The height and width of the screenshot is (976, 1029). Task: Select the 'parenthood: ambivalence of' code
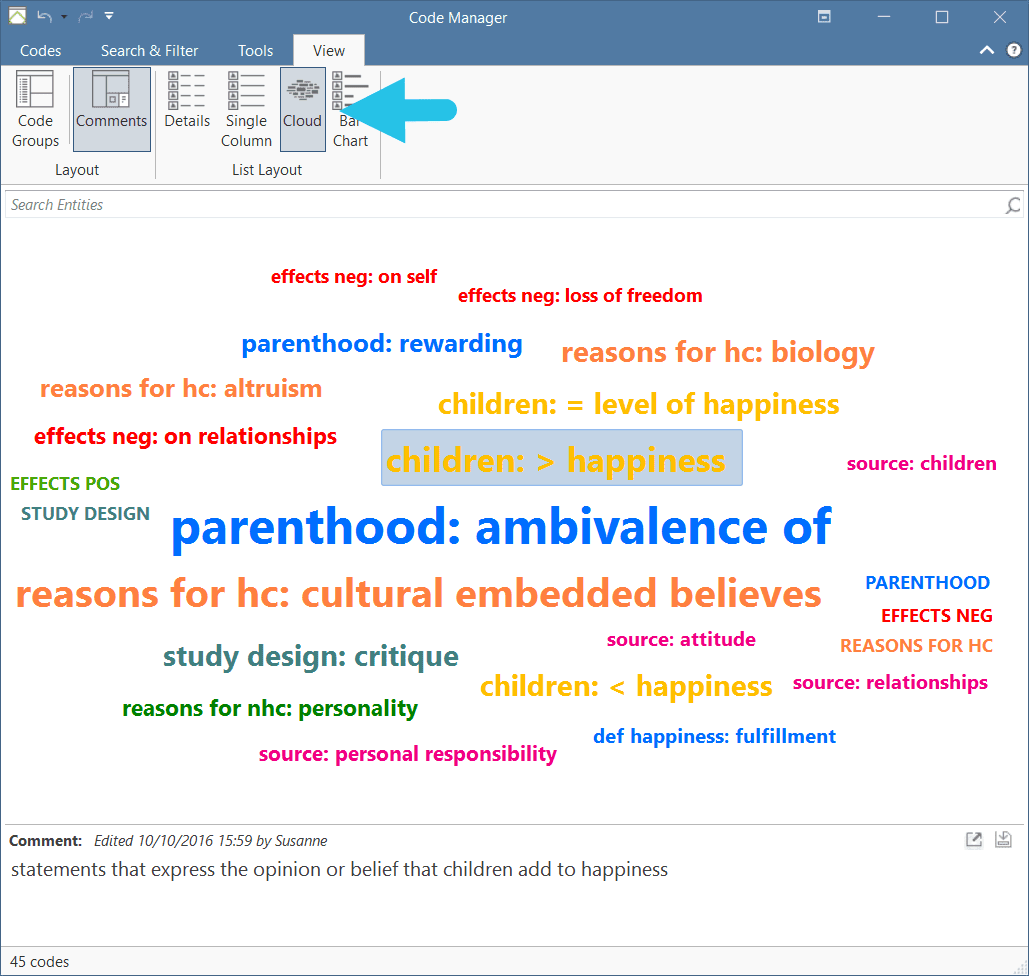tap(501, 527)
